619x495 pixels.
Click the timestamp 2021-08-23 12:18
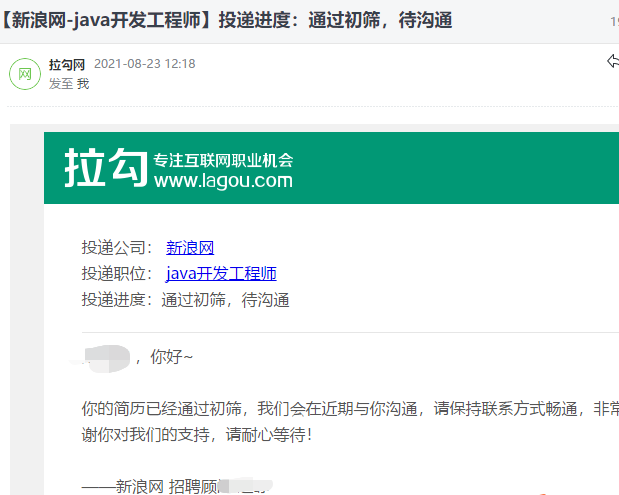coord(144,64)
